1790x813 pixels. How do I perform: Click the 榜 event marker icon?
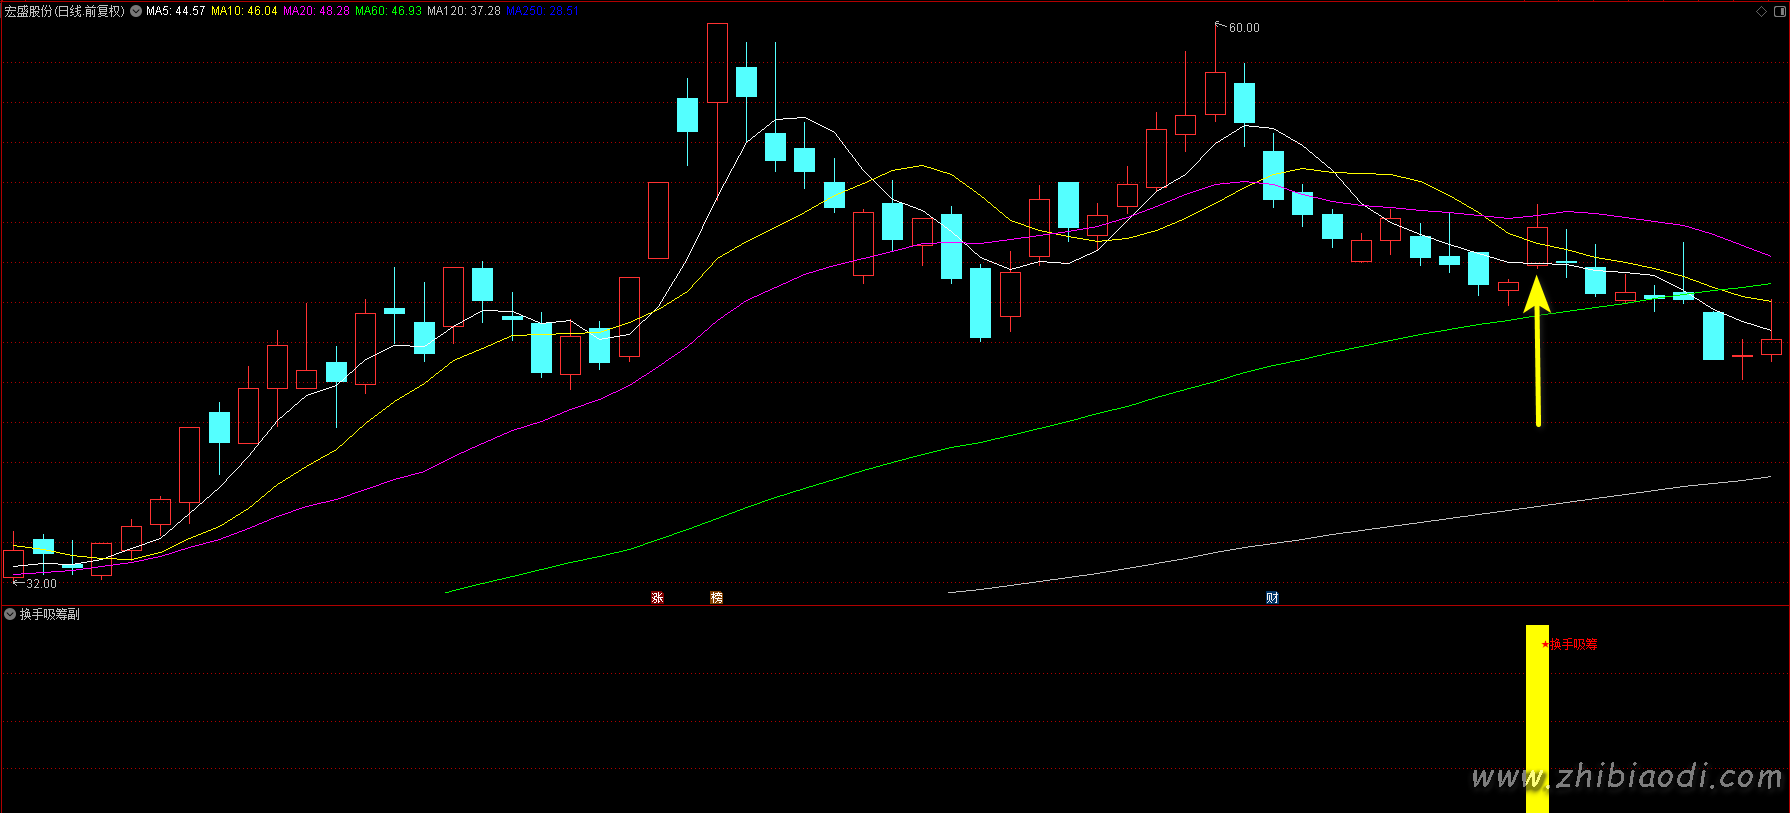click(x=716, y=598)
